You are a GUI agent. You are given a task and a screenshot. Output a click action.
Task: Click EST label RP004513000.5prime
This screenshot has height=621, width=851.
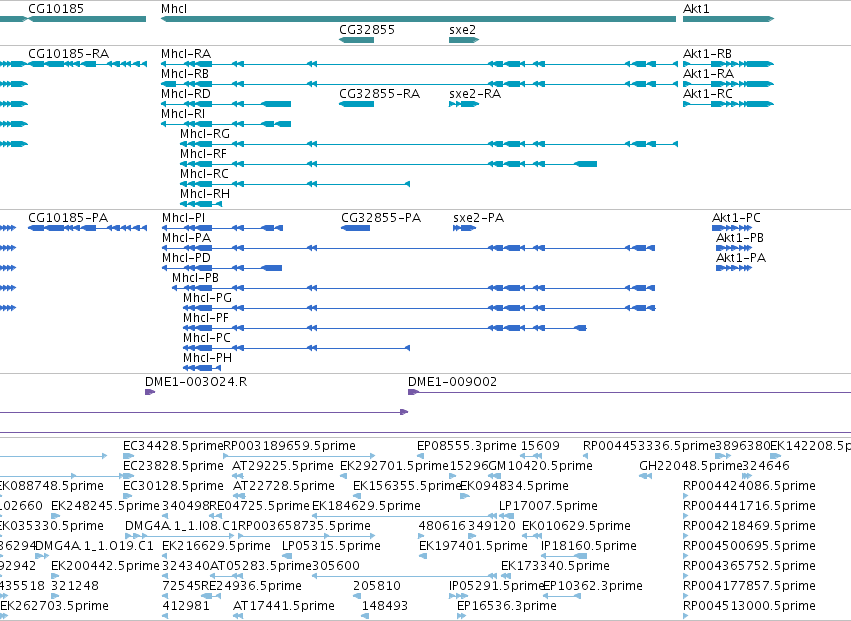pos(749,606)
